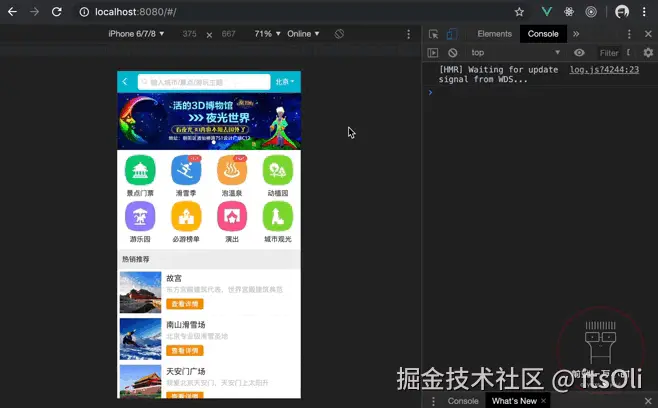Close the What's New tab

[543, 401]
